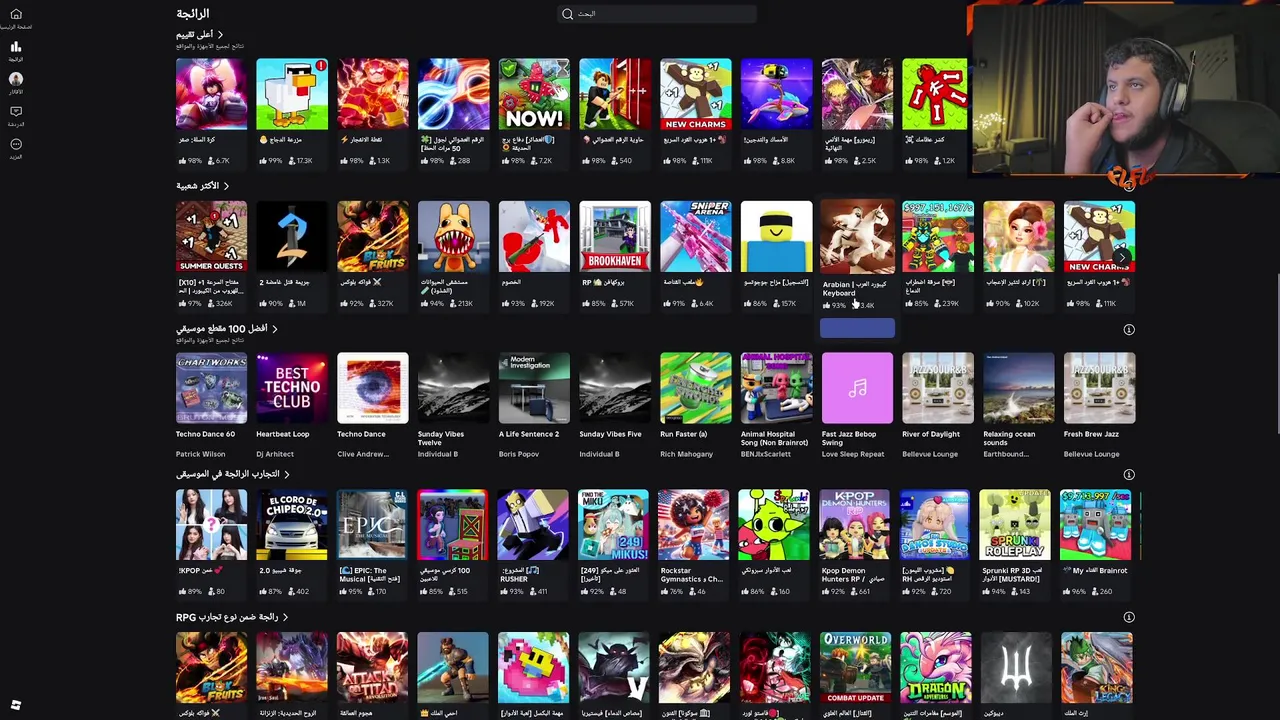Show info for trending music experiences section
This screenshot has width=1280, height=720.
1129,474
